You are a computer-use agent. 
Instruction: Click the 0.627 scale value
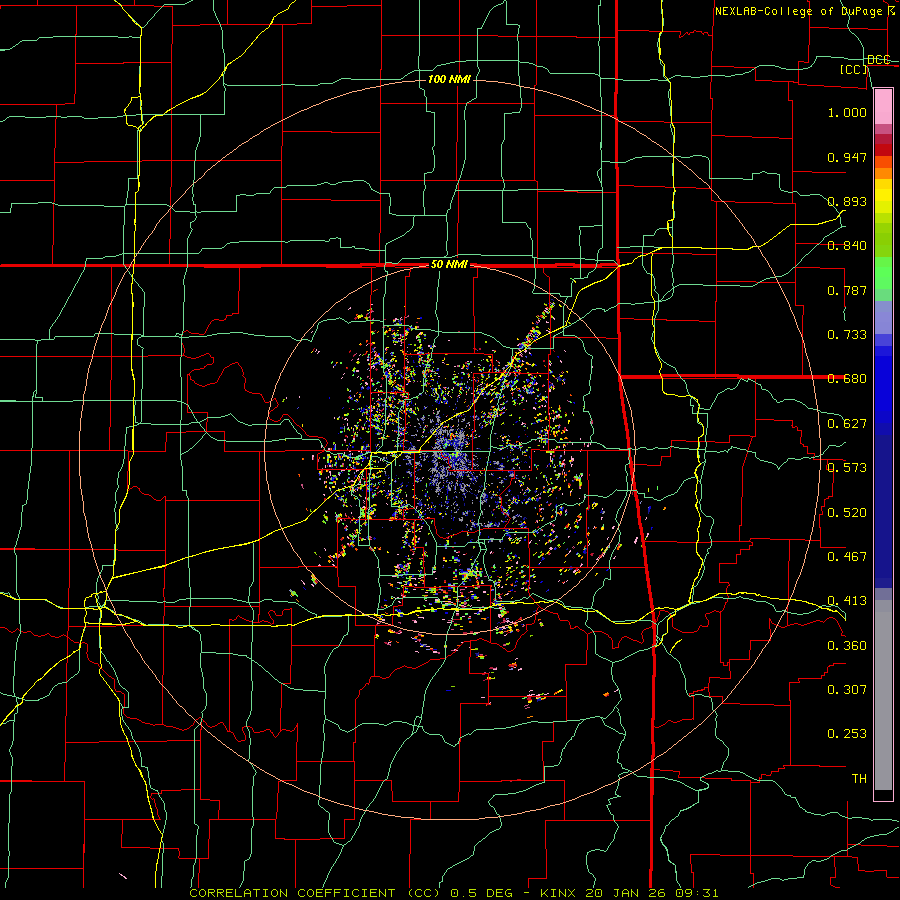[x=847, y=424]
